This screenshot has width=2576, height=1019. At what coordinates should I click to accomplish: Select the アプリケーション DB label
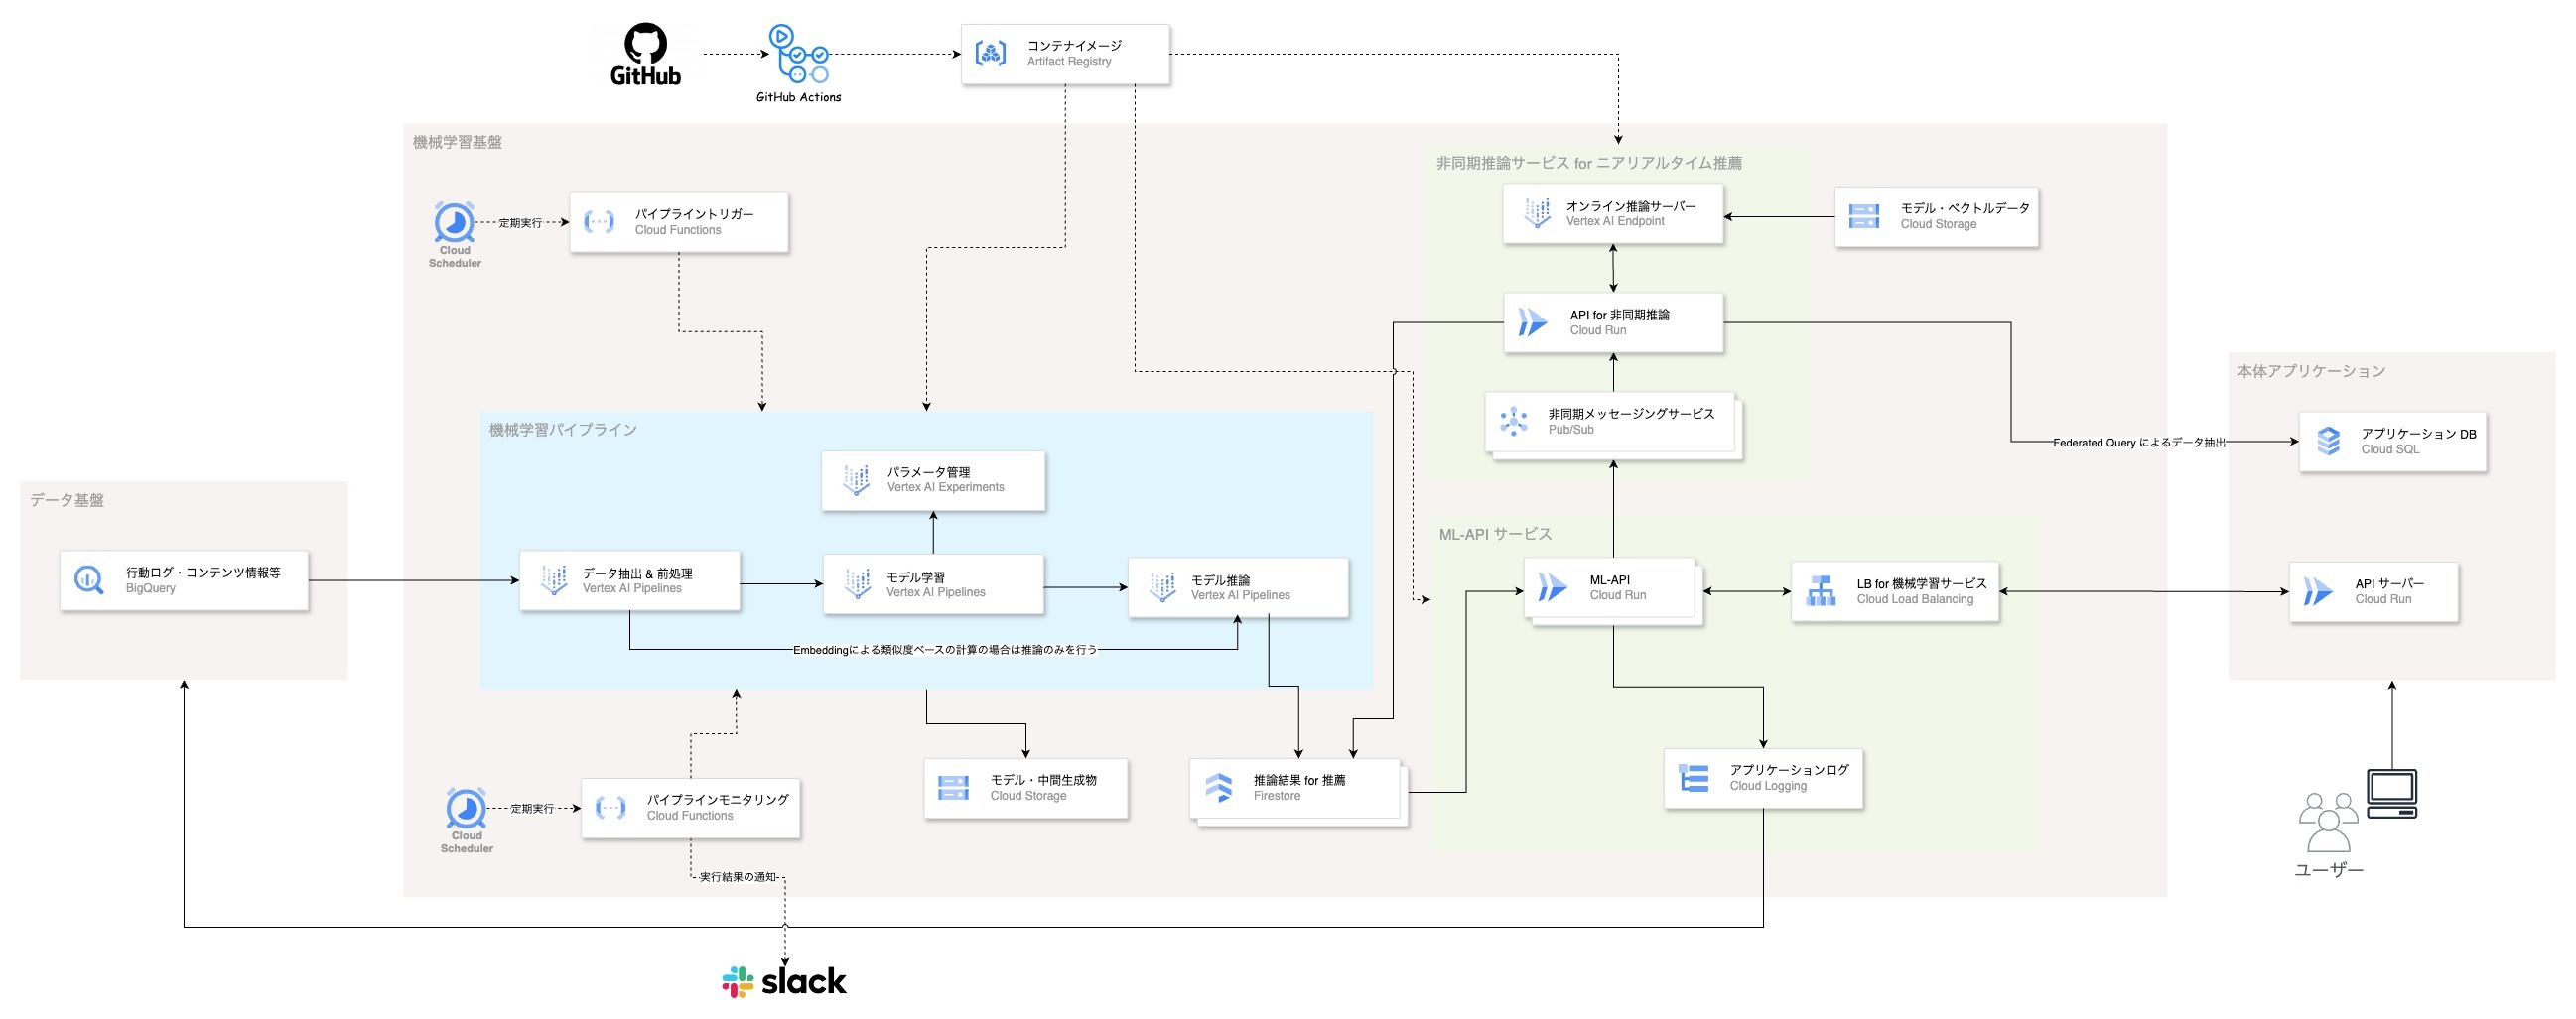(2419, 434)
